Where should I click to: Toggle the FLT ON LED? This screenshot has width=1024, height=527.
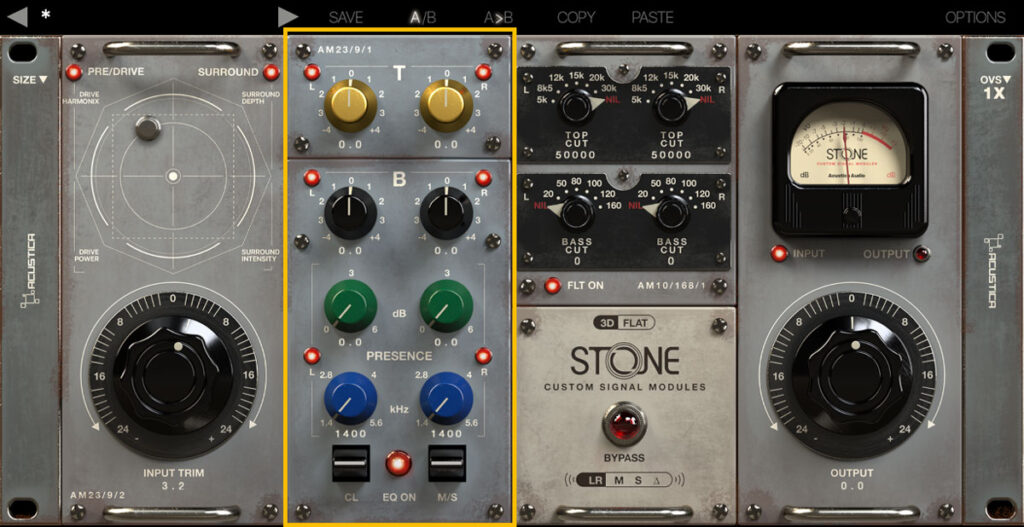point(553,285)
